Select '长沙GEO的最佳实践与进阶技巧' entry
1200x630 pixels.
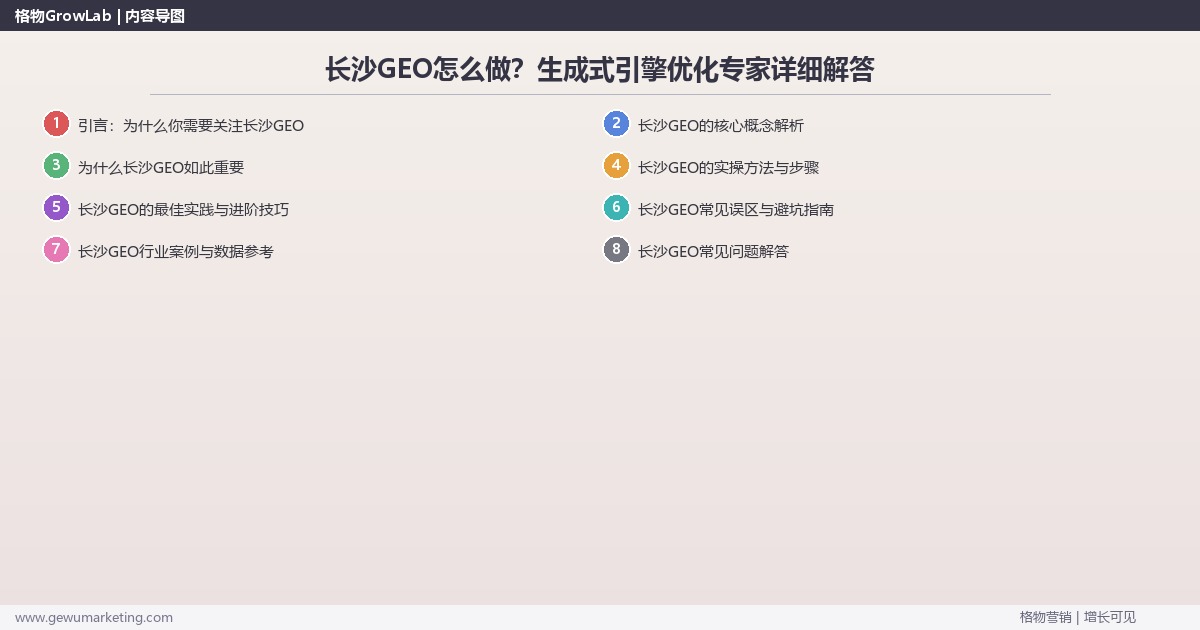coord(183,210)
